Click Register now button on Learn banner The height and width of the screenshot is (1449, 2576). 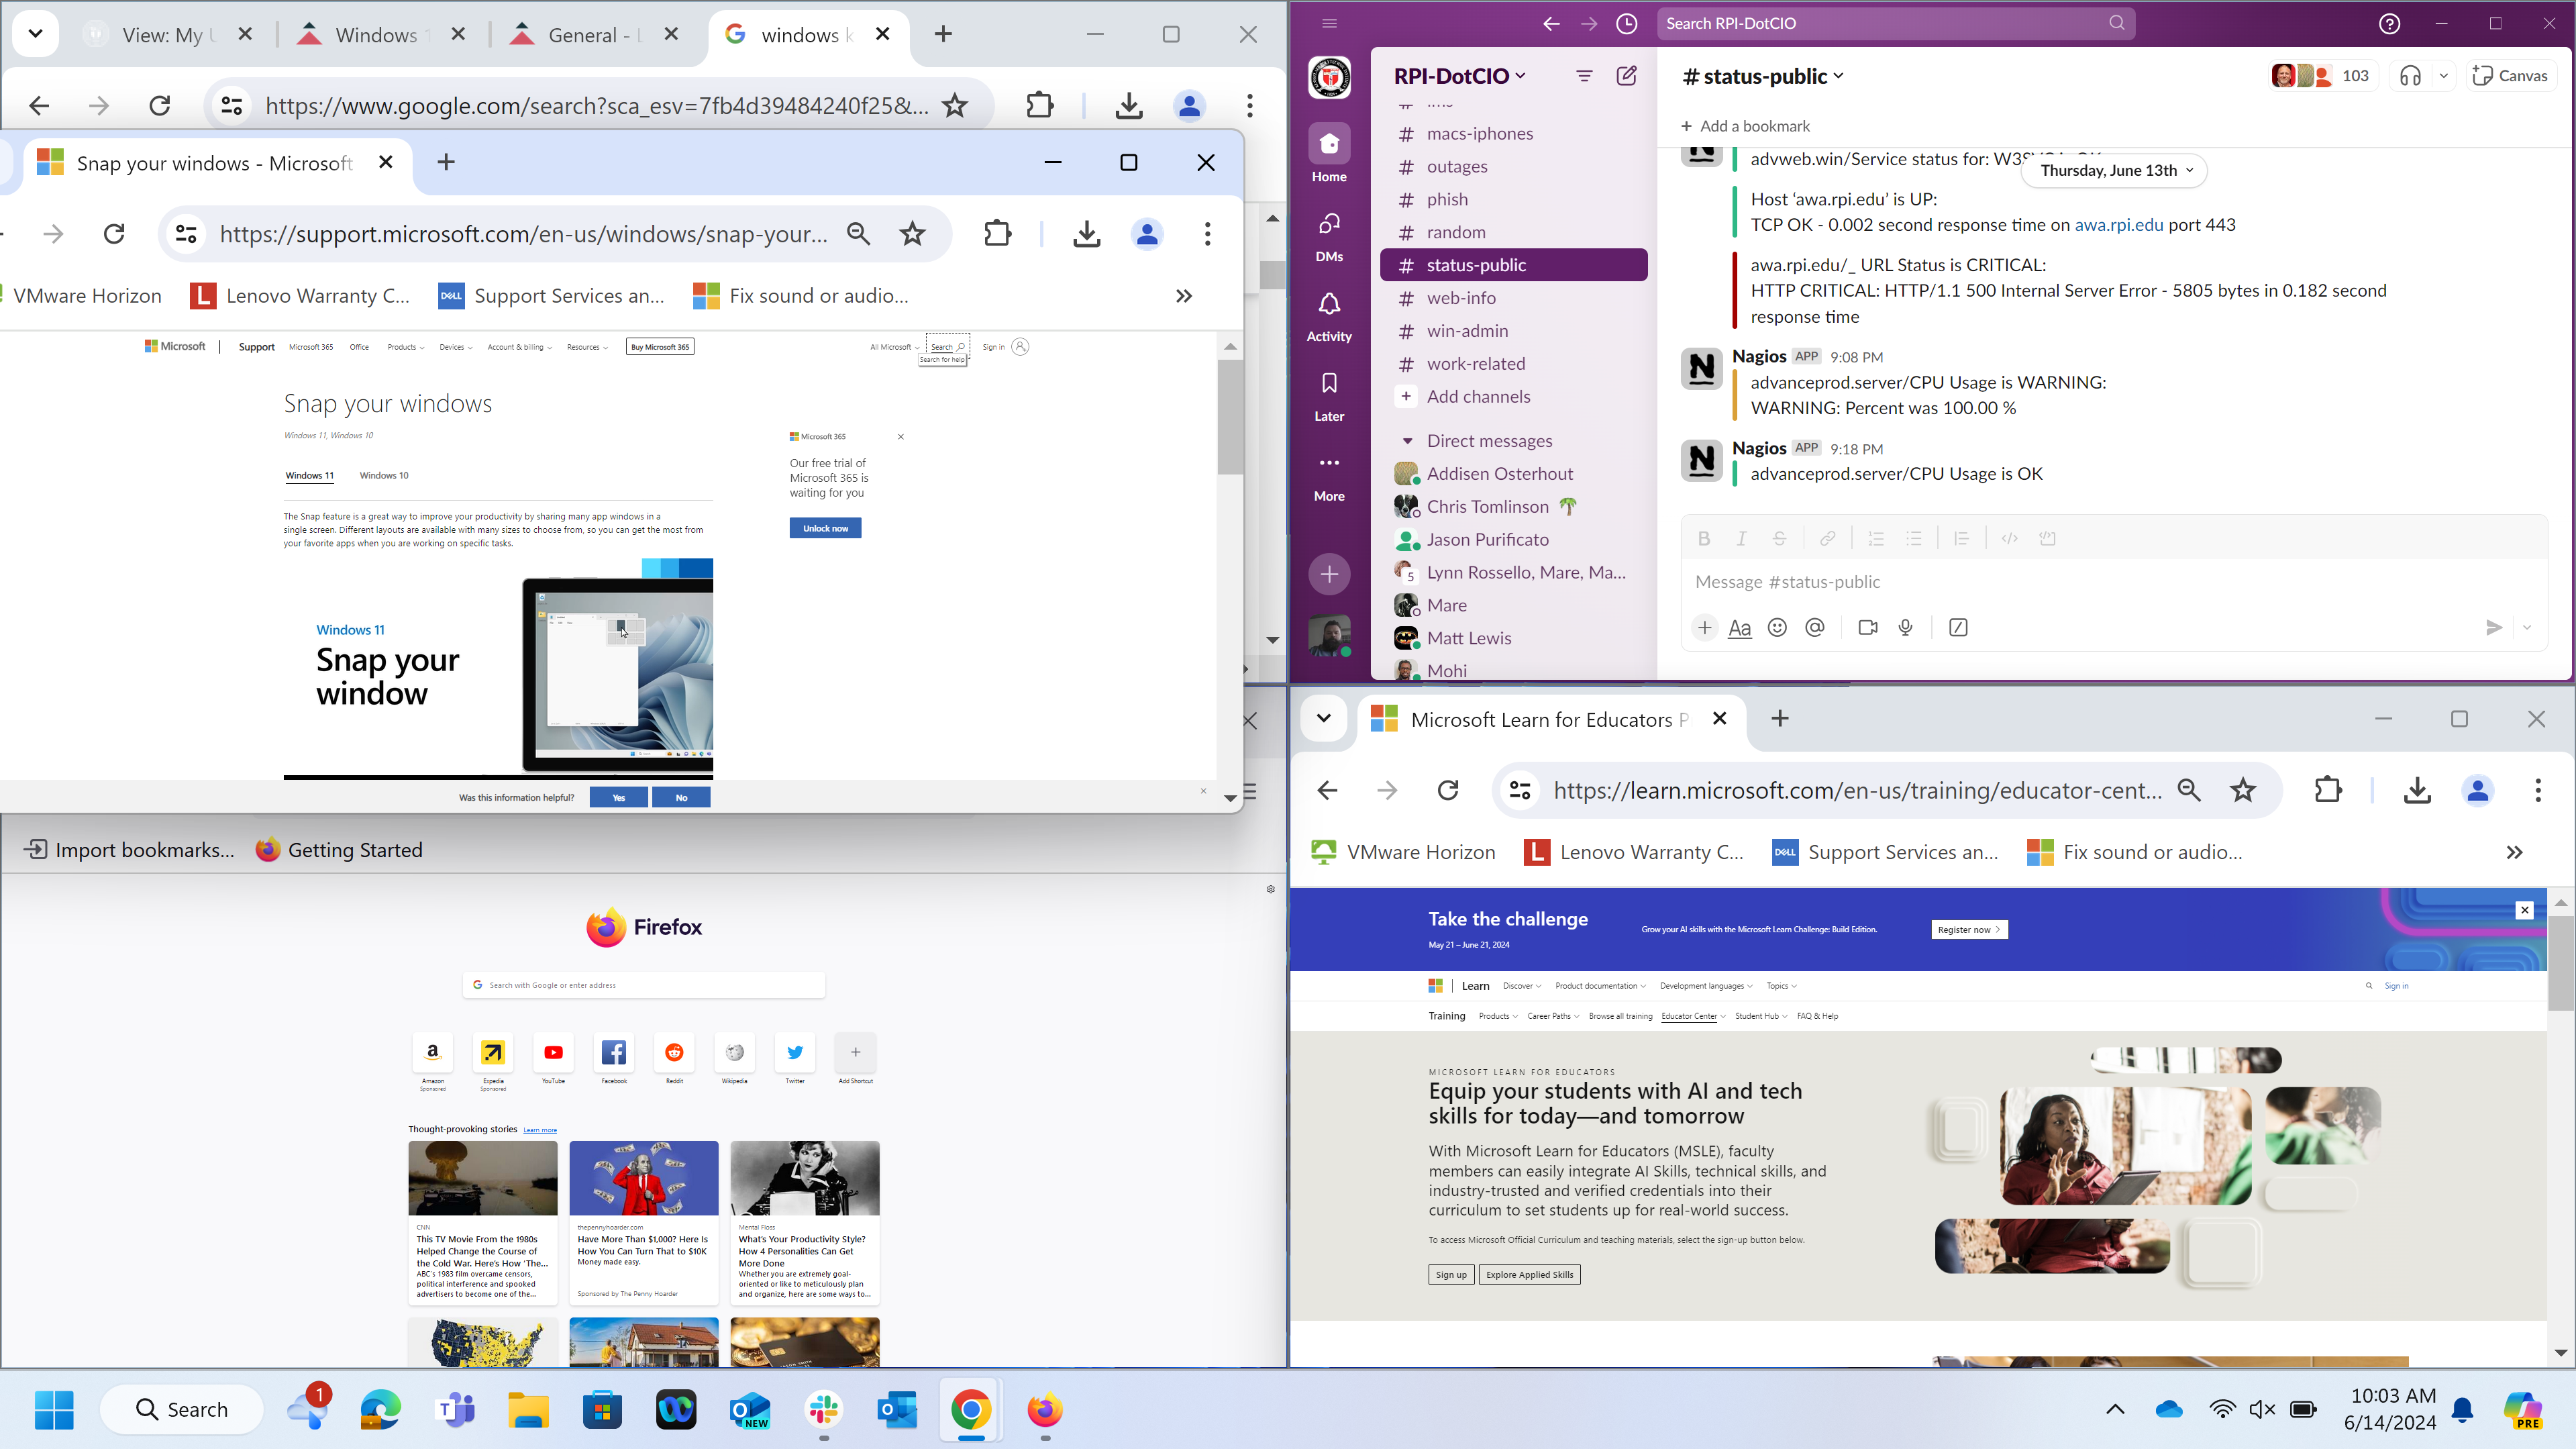click(x=1969, y=929)
